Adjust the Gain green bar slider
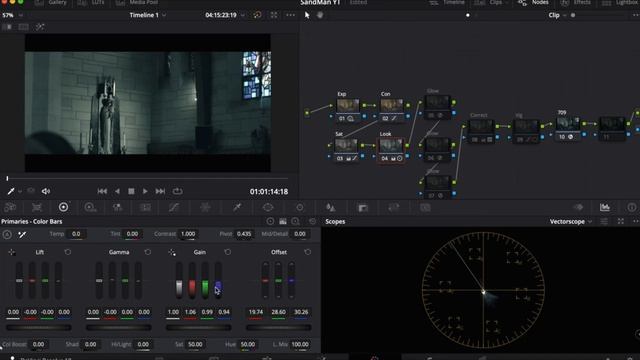The width and height of the screenshot is (640, 360). click(x=205, y=280)
